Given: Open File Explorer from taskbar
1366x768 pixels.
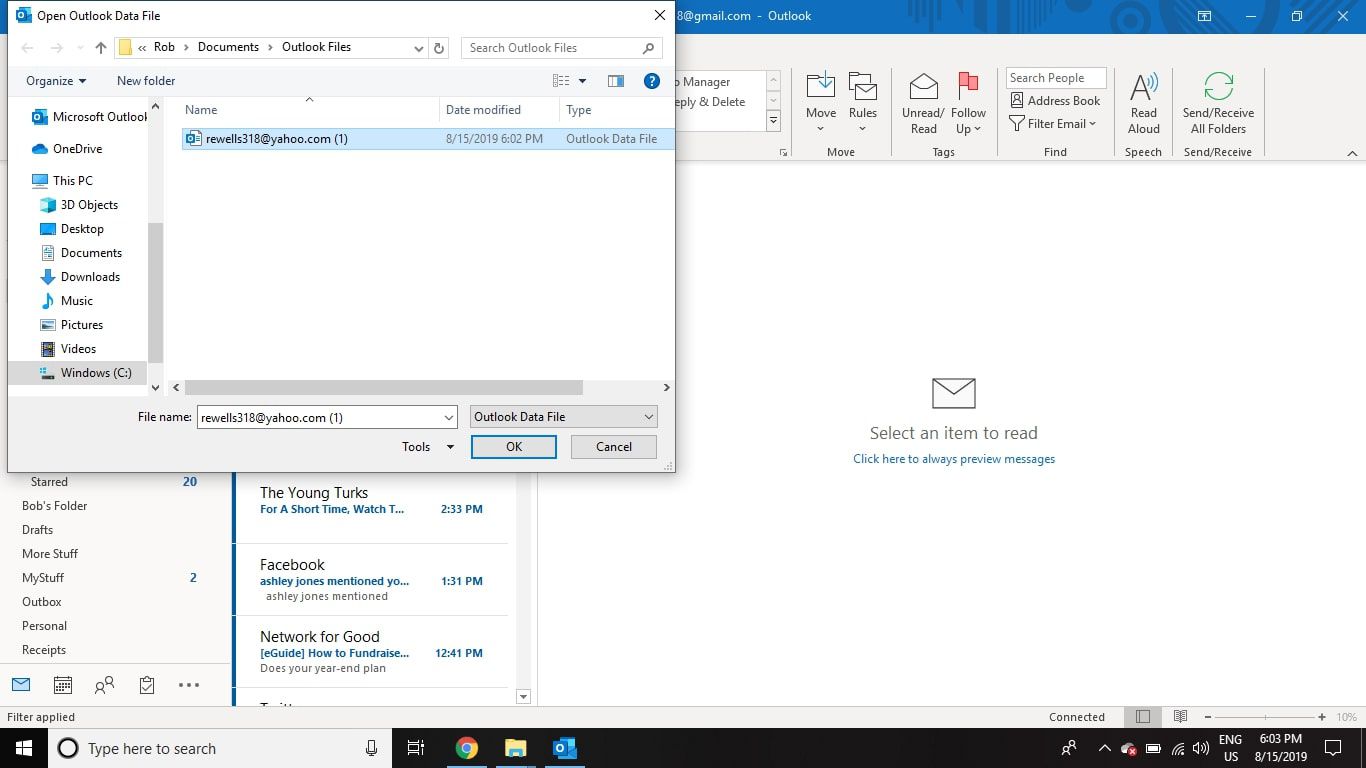Looking at the screenshot, I should coord(515,748).
